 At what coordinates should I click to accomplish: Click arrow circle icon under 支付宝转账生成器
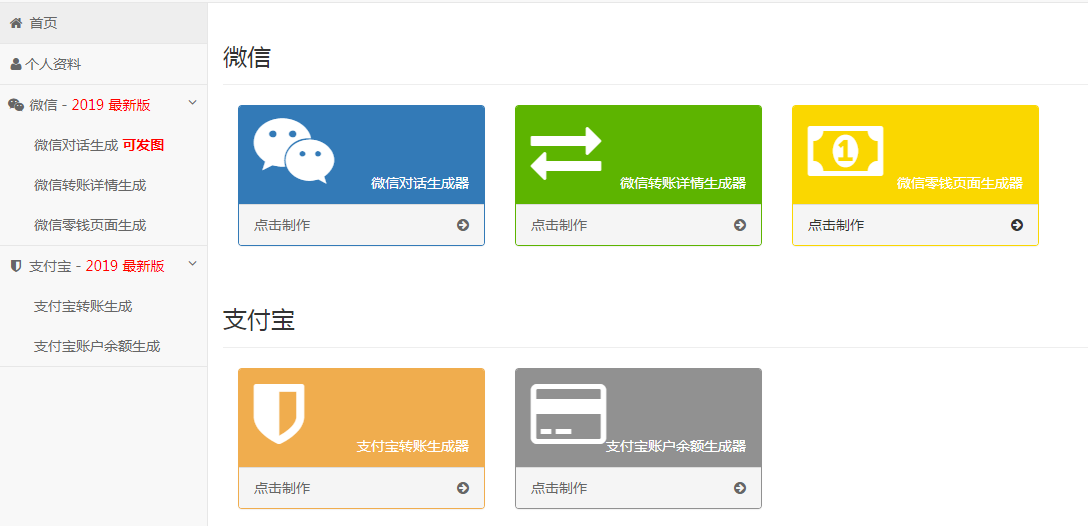[463, 488]
